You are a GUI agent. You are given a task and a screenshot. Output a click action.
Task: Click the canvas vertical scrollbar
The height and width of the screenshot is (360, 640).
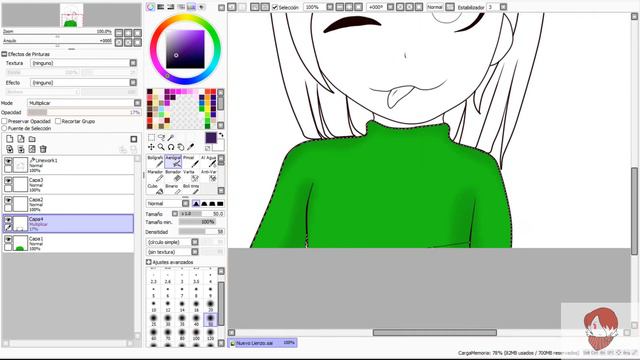coord(635,211)
